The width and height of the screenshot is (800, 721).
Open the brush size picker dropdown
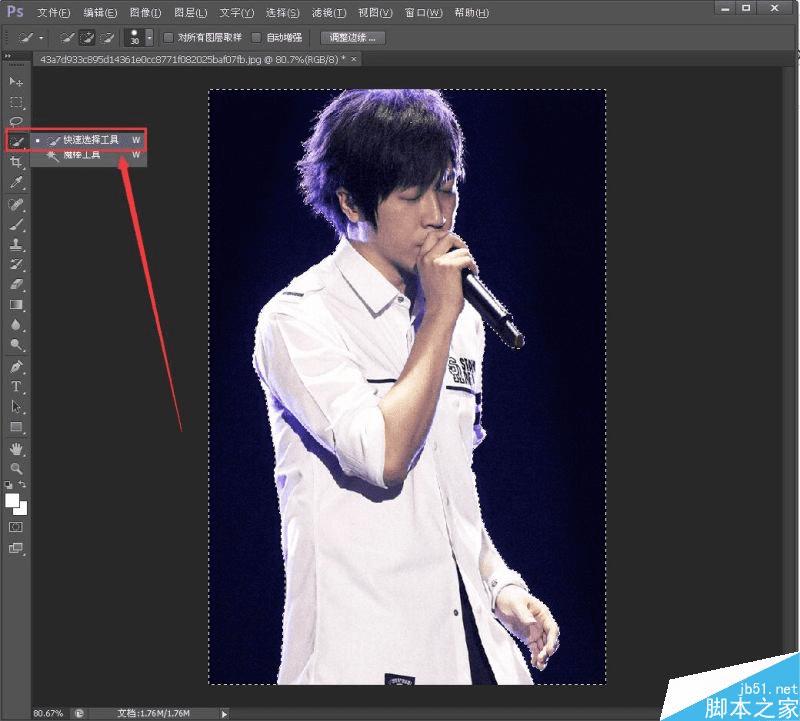(149, 37)
